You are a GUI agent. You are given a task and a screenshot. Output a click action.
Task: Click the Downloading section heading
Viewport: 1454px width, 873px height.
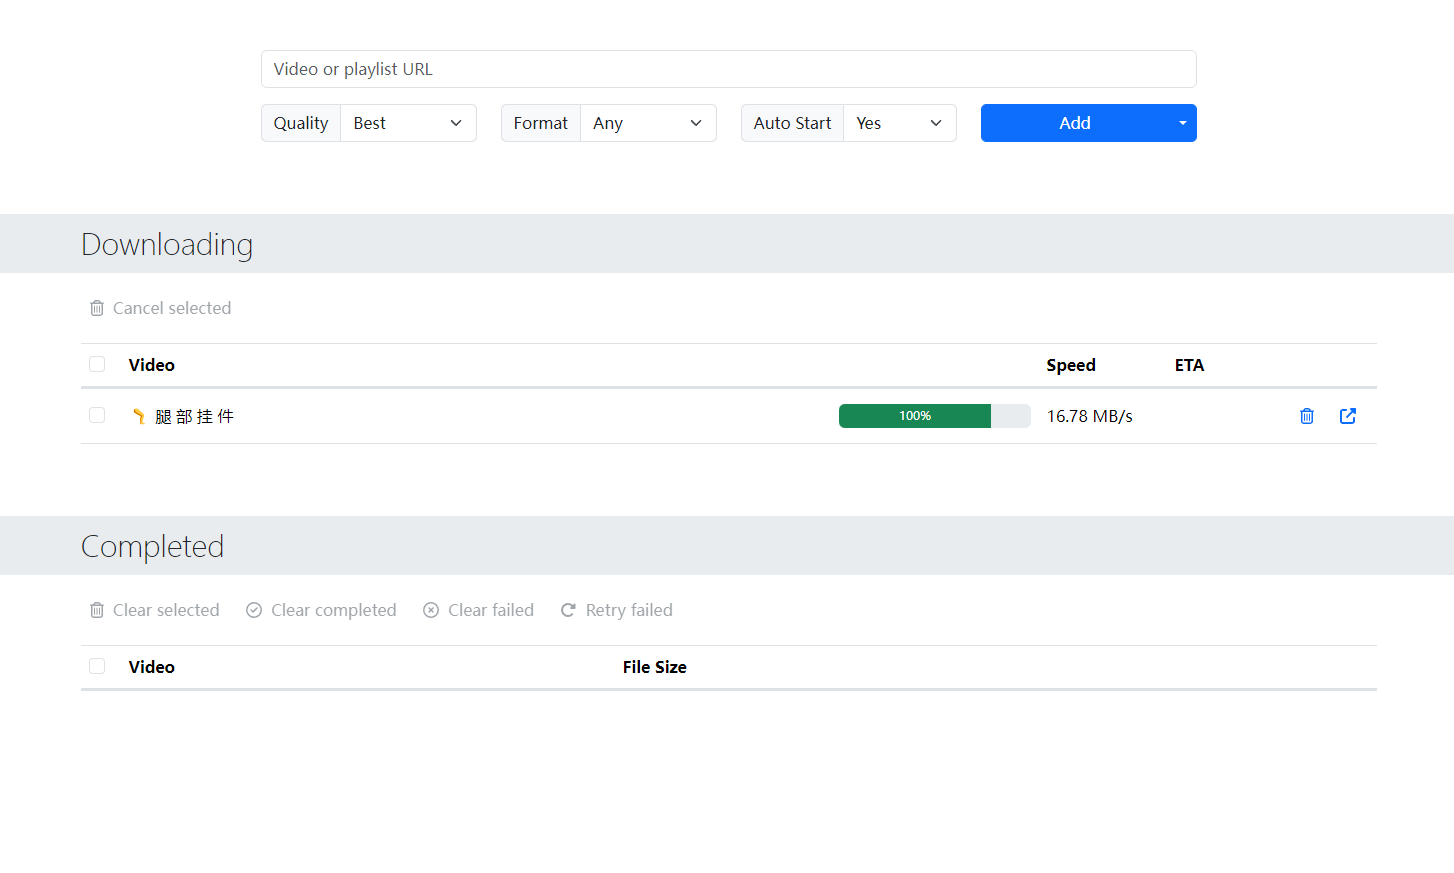167,244
